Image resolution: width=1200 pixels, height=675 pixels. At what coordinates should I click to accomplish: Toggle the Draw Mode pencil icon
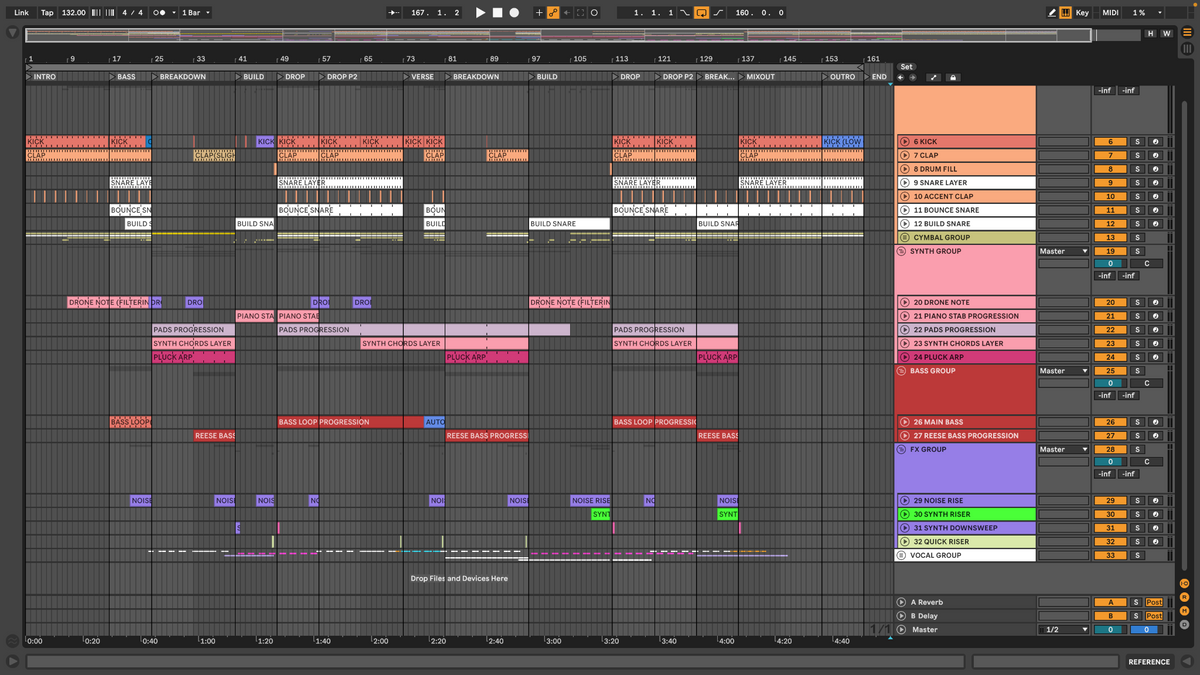(1052, 13)
